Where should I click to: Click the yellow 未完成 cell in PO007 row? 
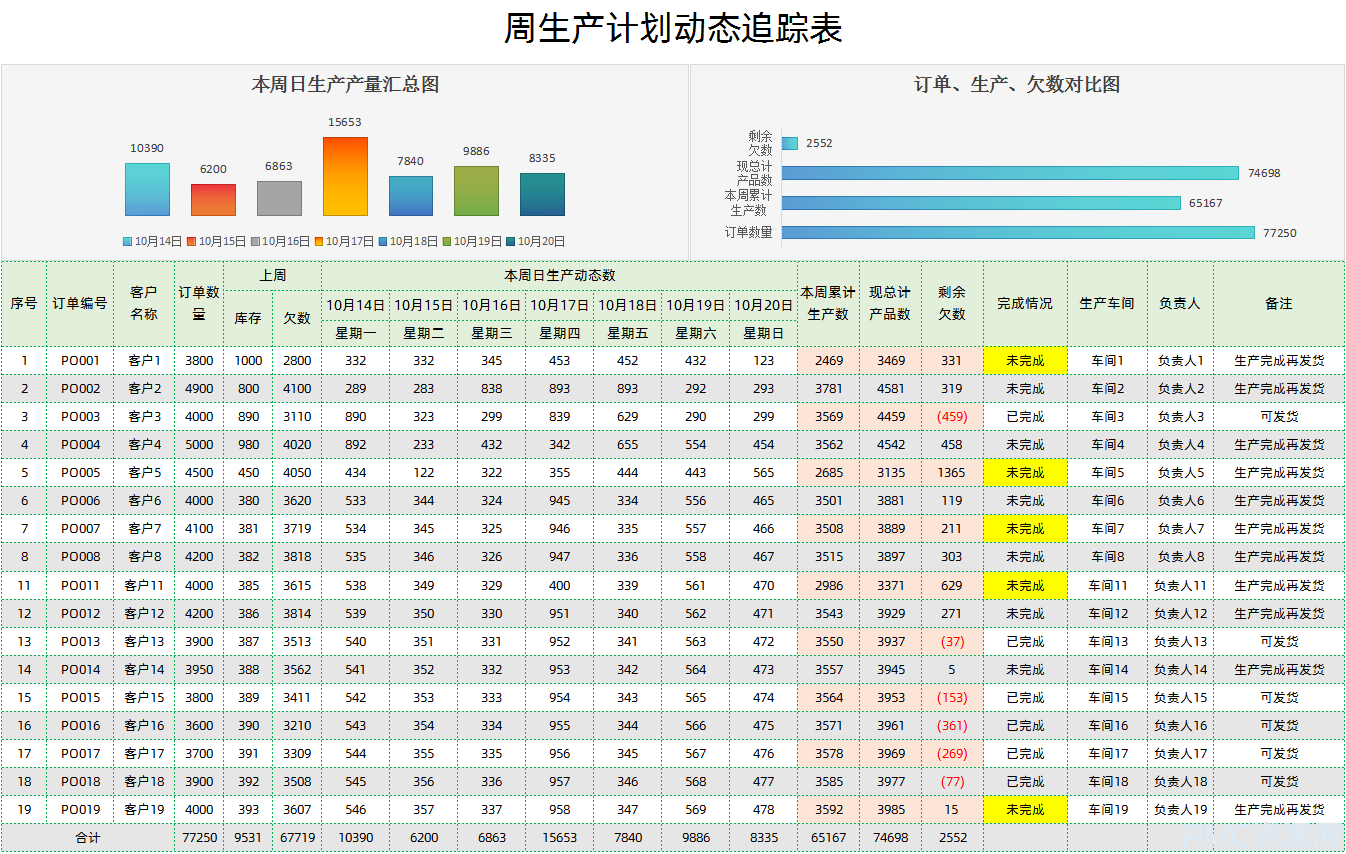1025,529
